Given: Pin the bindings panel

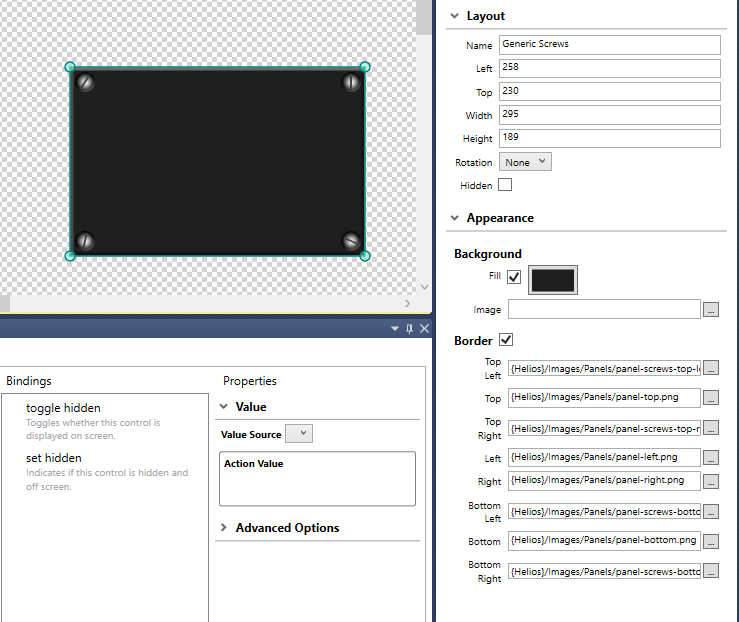Looking at the screenshot, I should [409, 328].
